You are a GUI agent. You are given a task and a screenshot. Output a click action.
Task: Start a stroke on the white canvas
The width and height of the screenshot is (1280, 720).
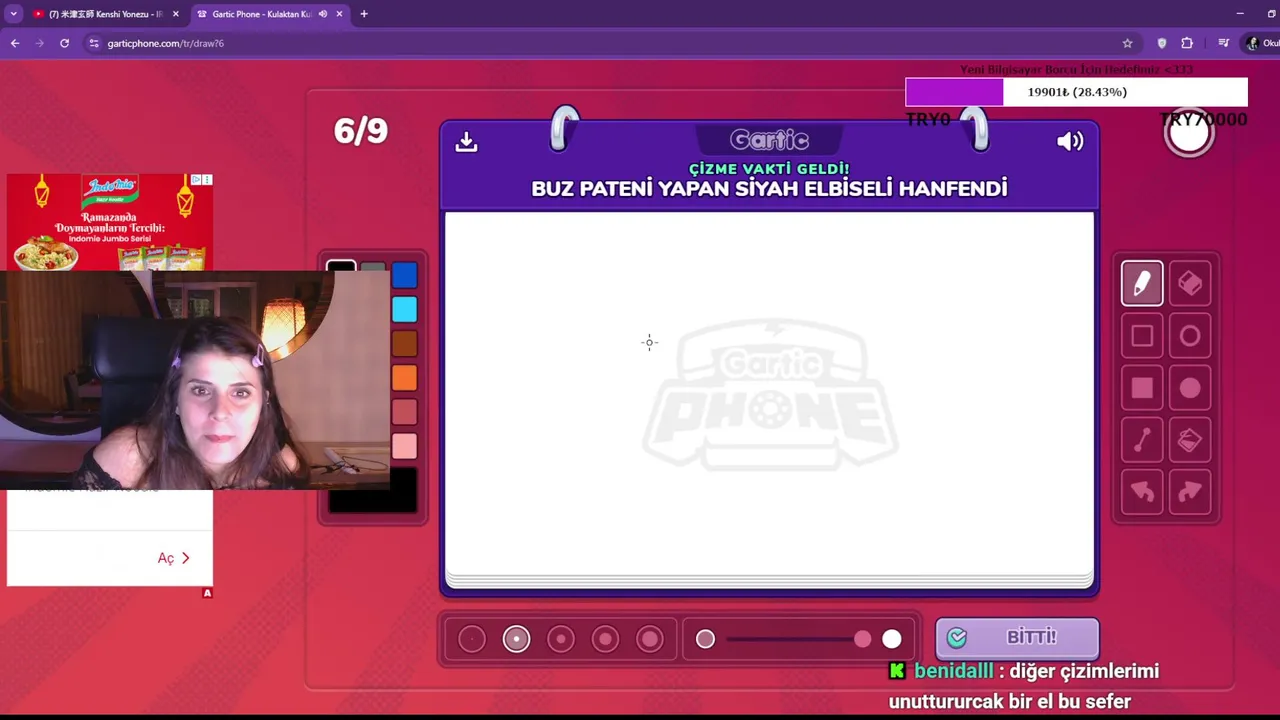tap(769, 393)
